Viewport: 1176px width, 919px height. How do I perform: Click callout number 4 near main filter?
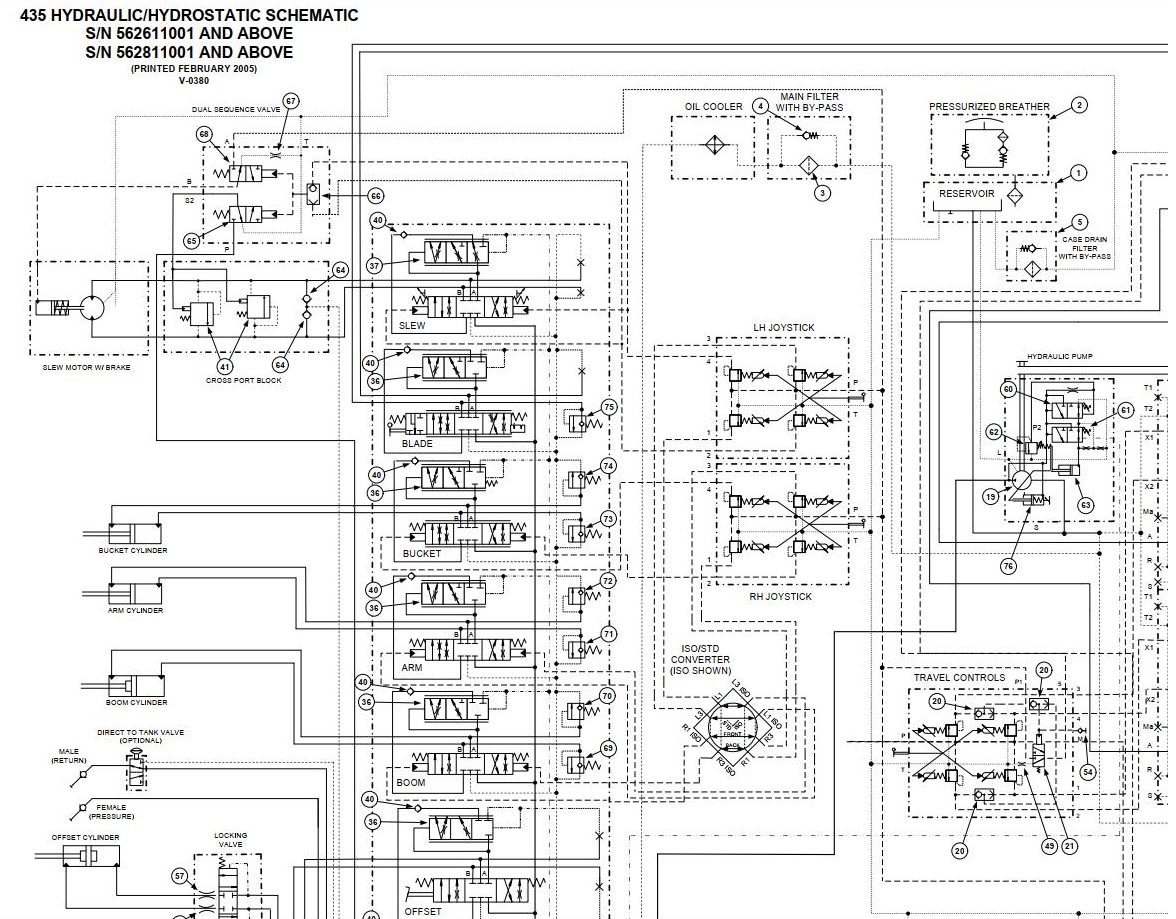760,106
